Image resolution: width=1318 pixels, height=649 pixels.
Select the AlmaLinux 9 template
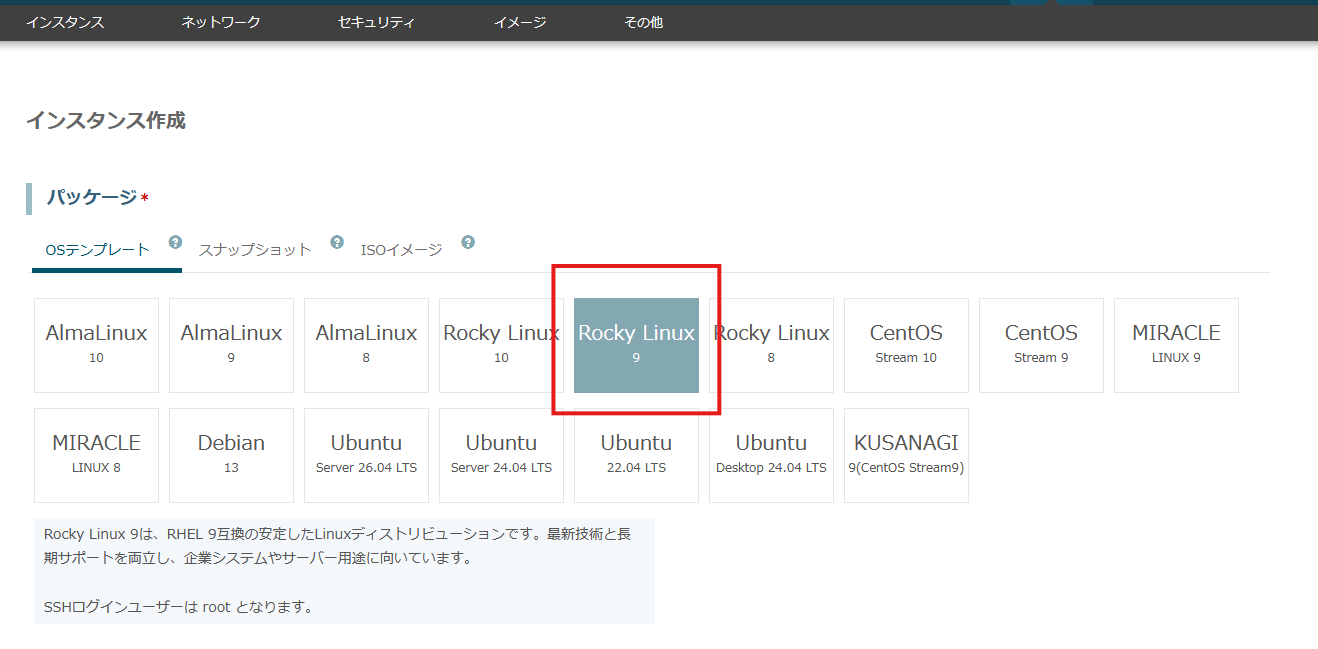(231, 345)
